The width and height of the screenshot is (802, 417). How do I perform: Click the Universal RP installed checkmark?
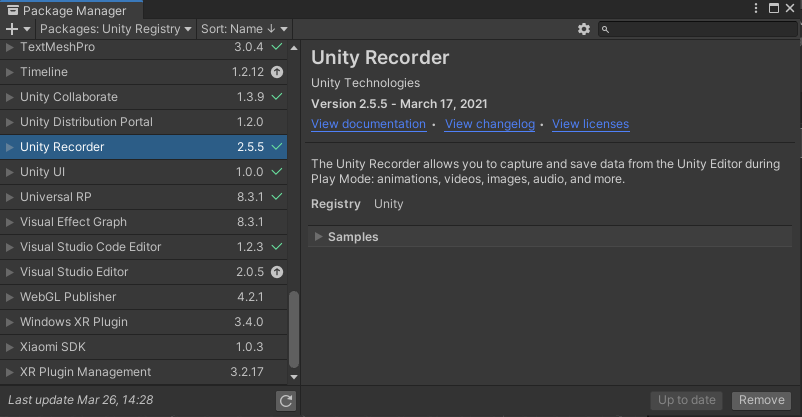click(277, 196)
